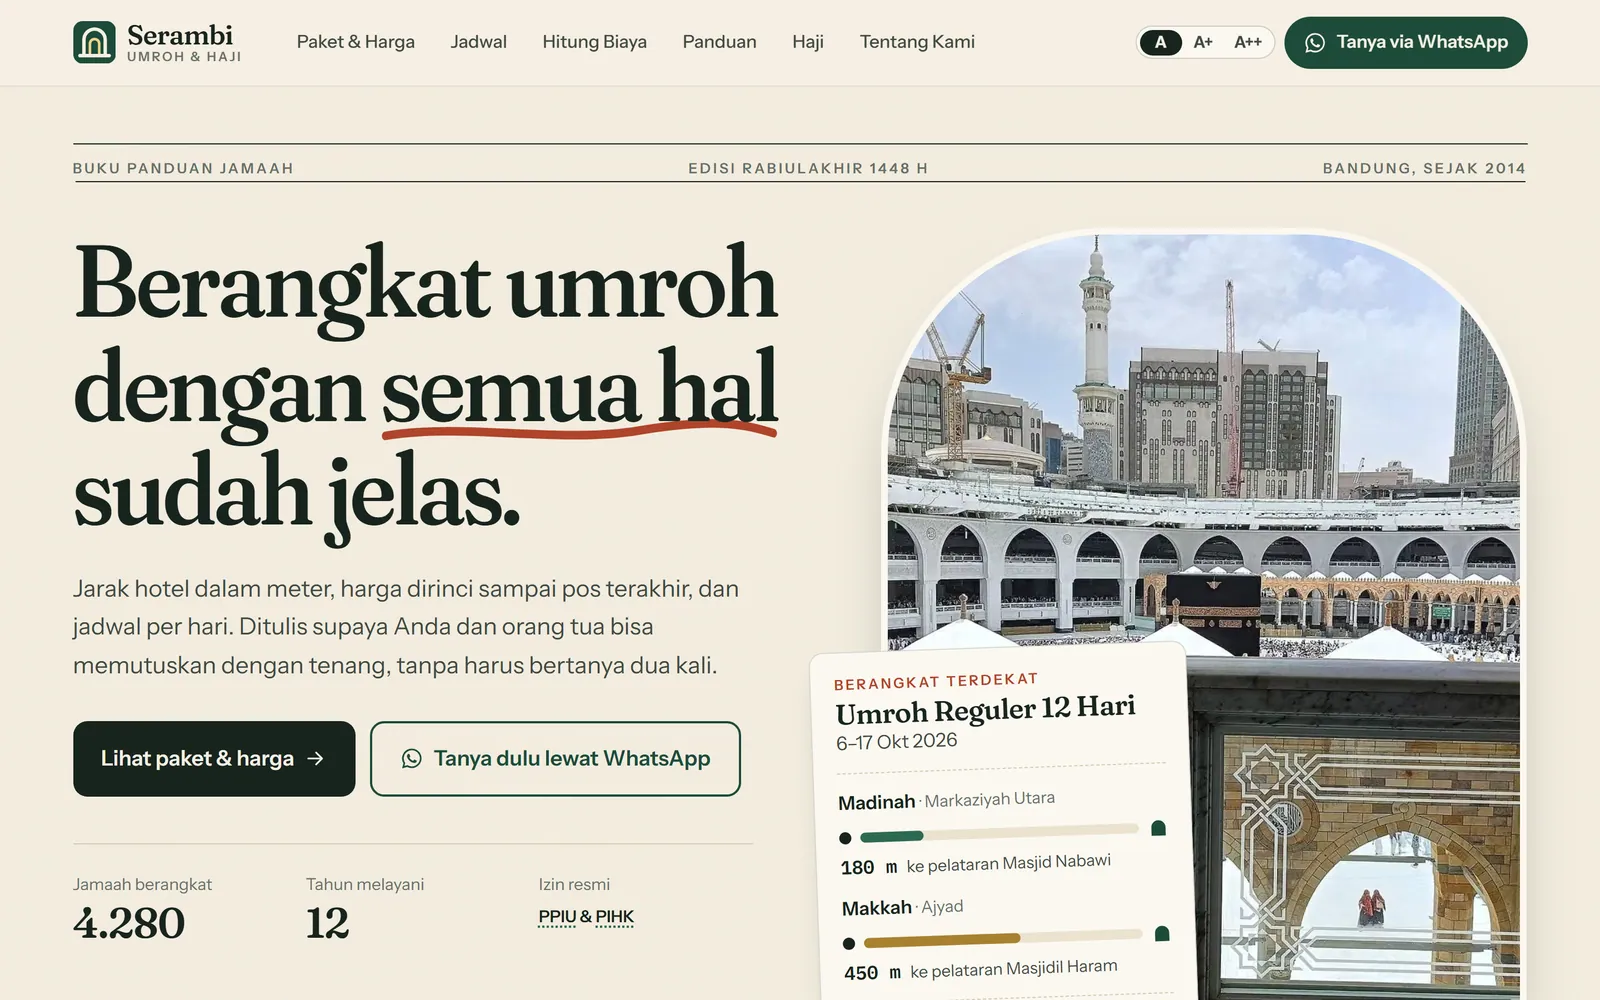This screenshot has height=1000, width=1600.
Task: Open the PIHK license link
Action: (x=615, y=917)
